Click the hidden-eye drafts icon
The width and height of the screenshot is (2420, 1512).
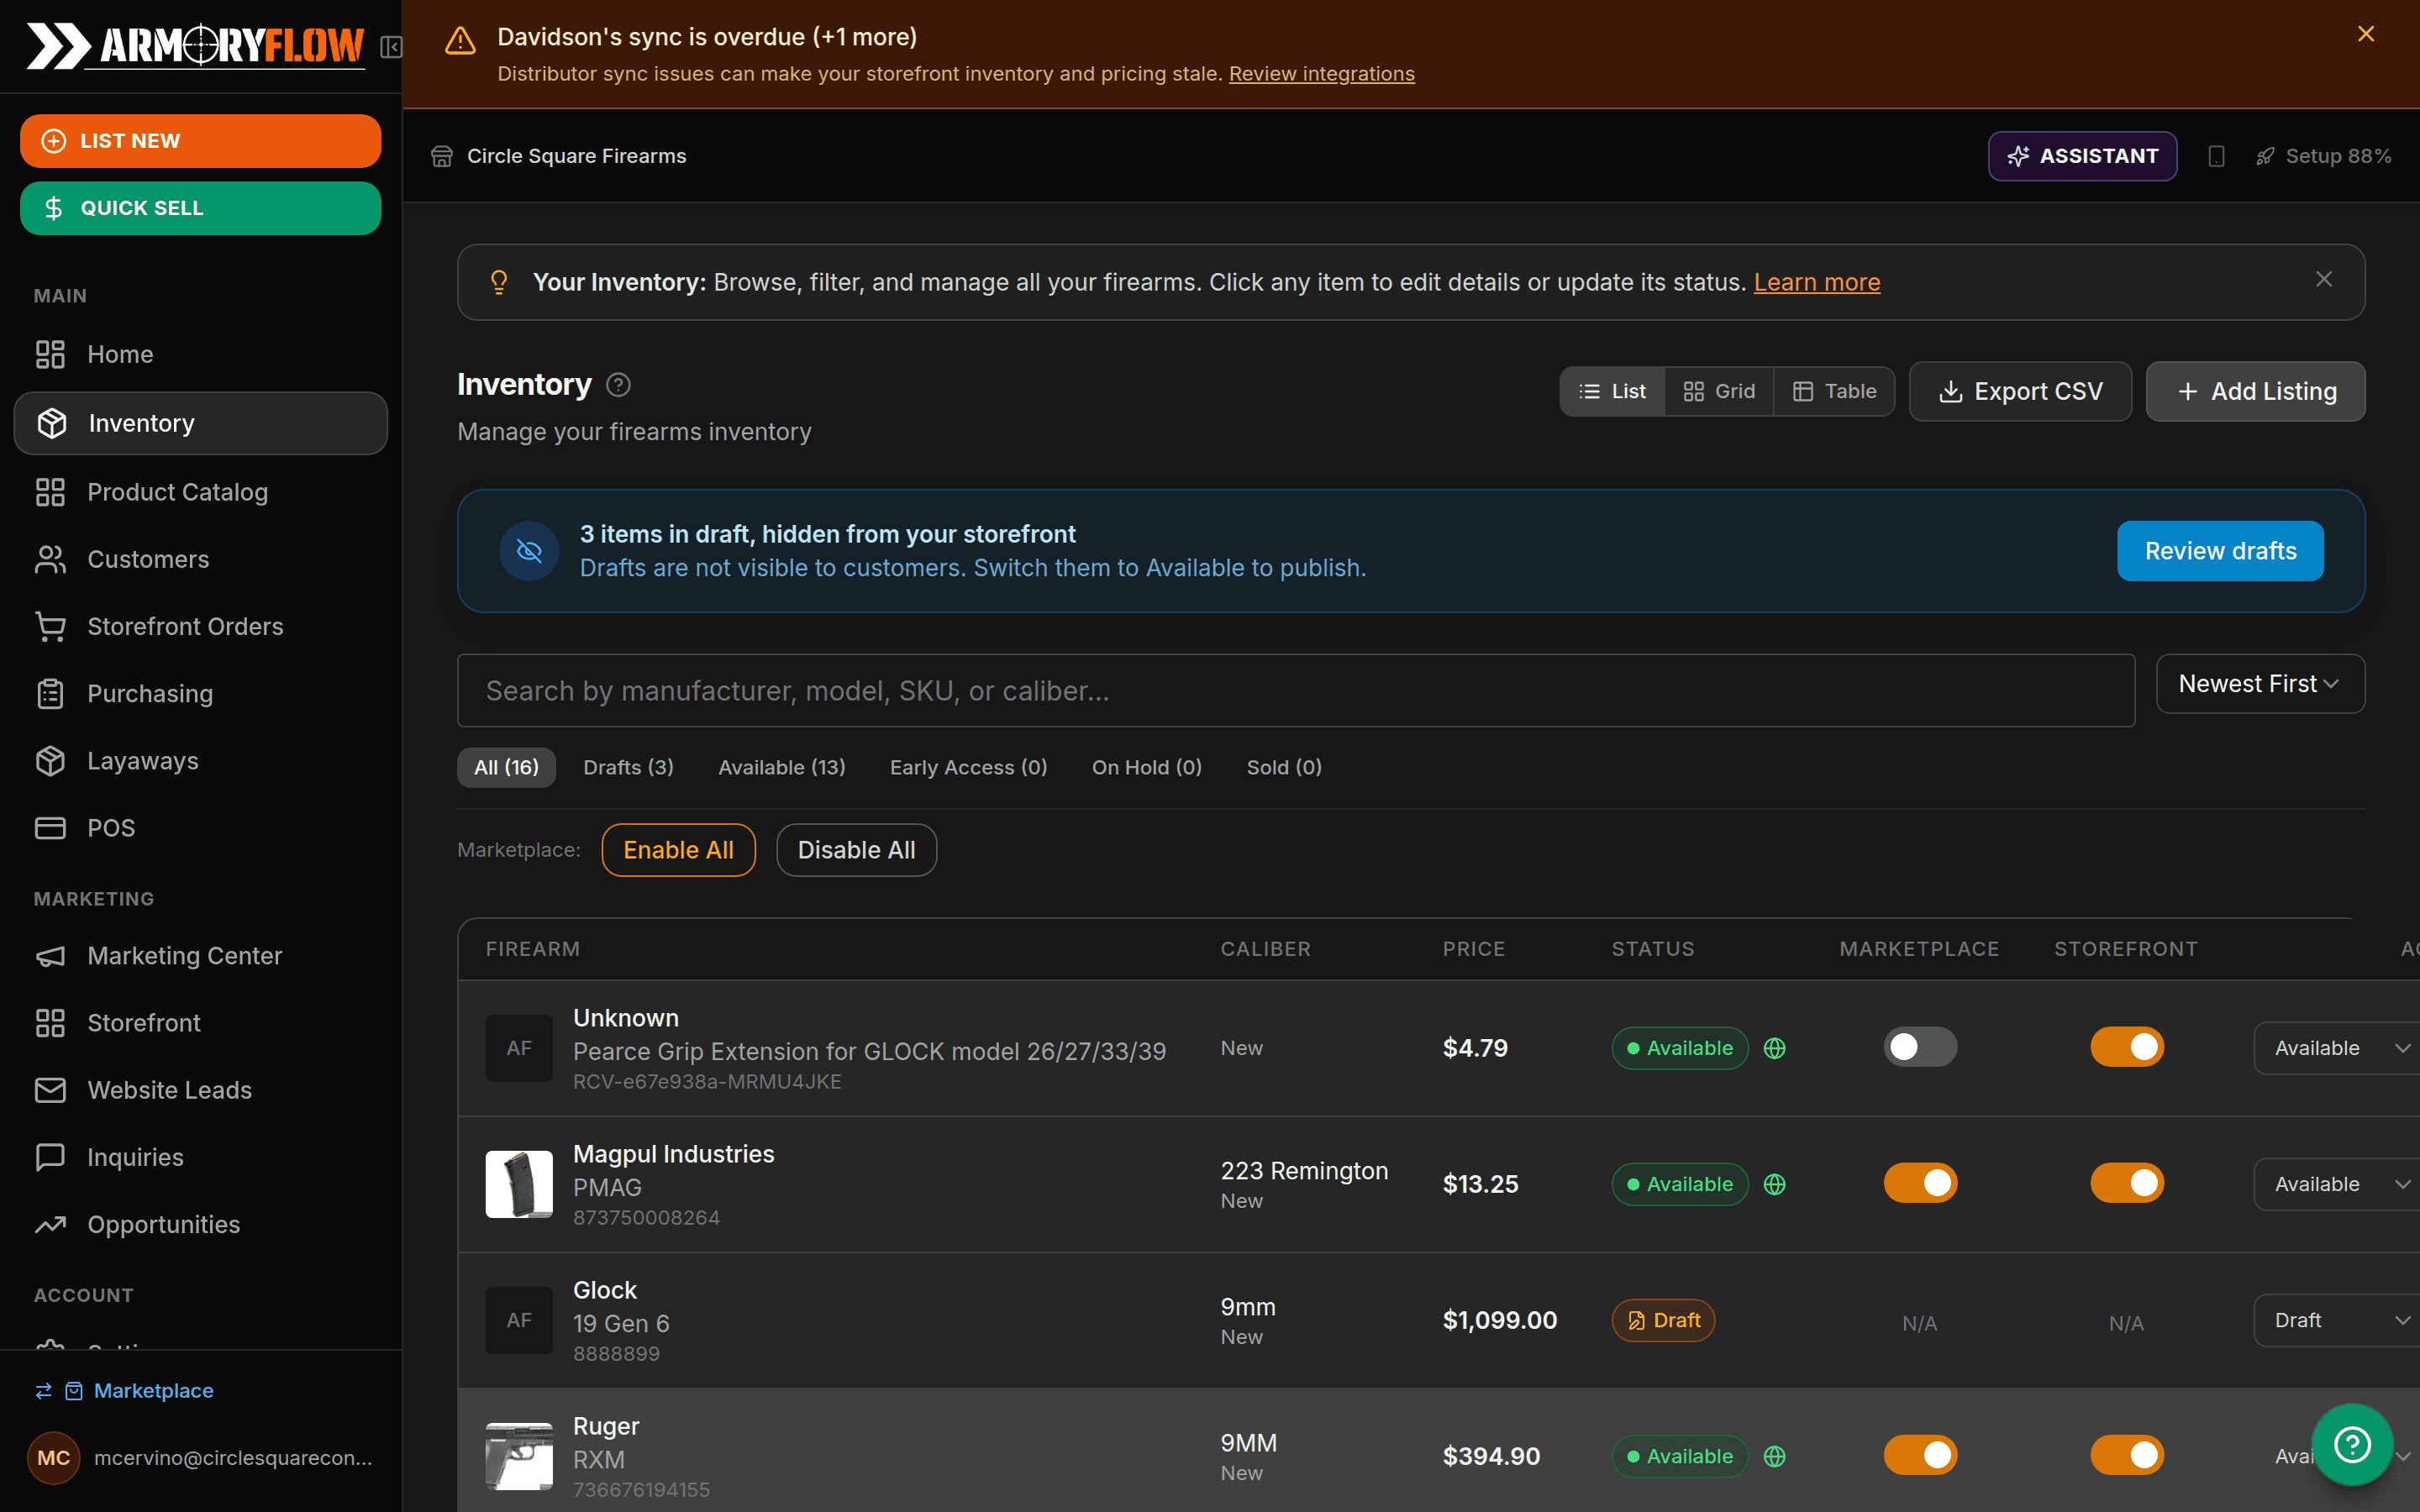tap(529, 551)
